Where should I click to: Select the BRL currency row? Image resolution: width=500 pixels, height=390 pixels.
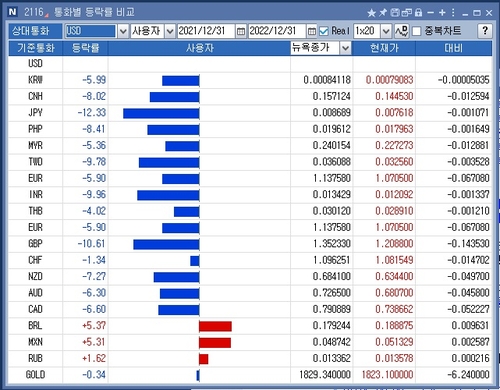tap(250, 326)
